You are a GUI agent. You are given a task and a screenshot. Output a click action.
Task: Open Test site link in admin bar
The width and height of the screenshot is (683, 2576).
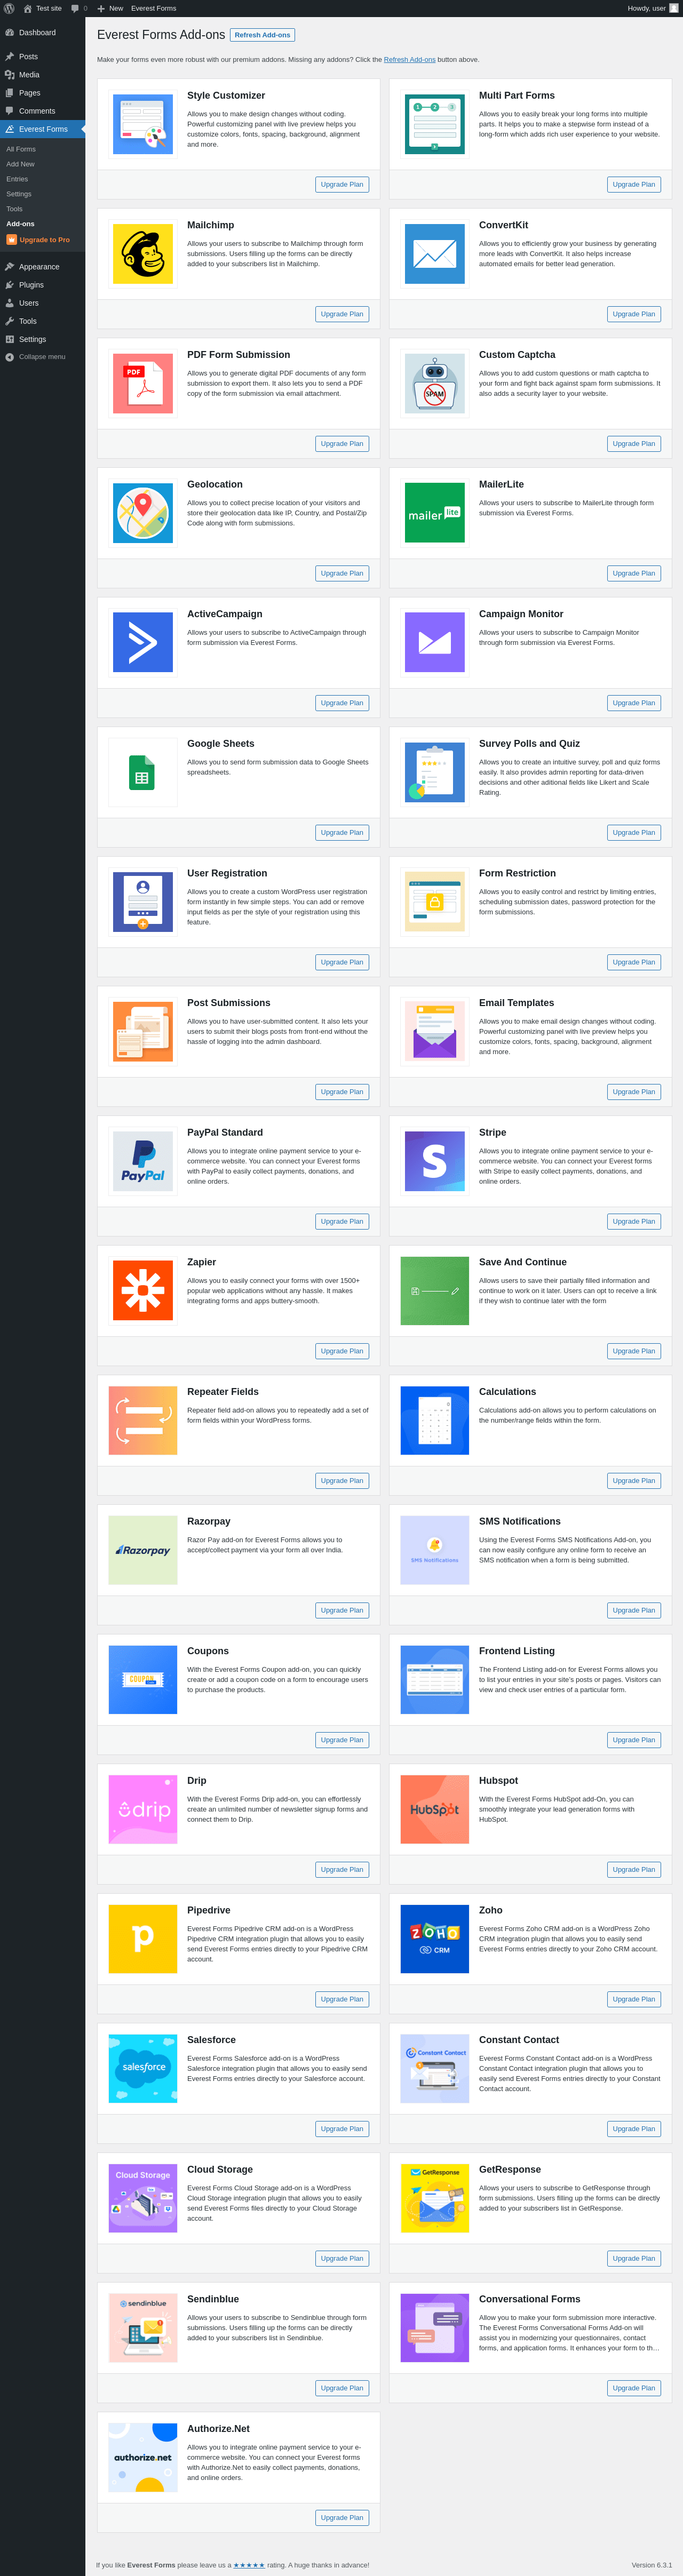coord(42,8)
